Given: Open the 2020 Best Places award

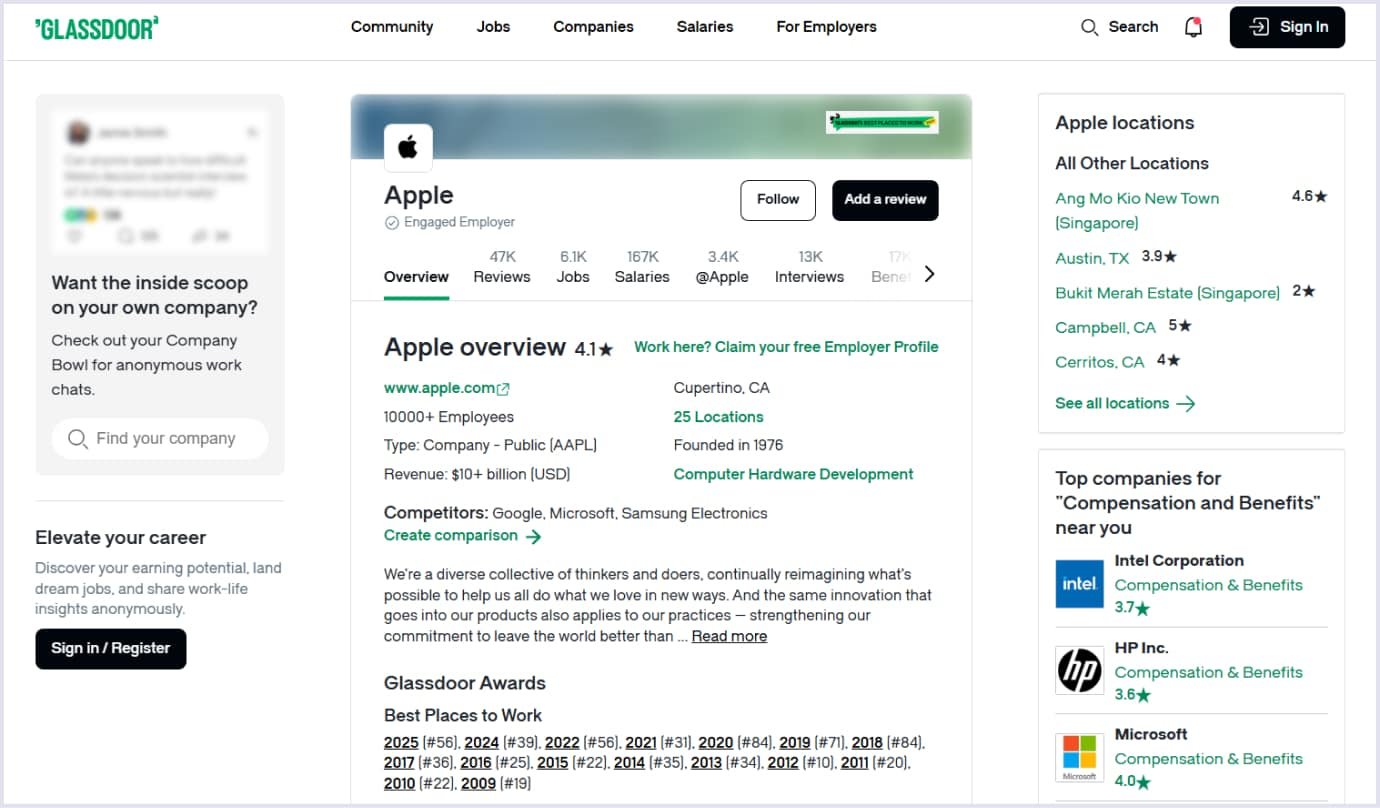Looking at the screenshot, I should click(716, 743).
